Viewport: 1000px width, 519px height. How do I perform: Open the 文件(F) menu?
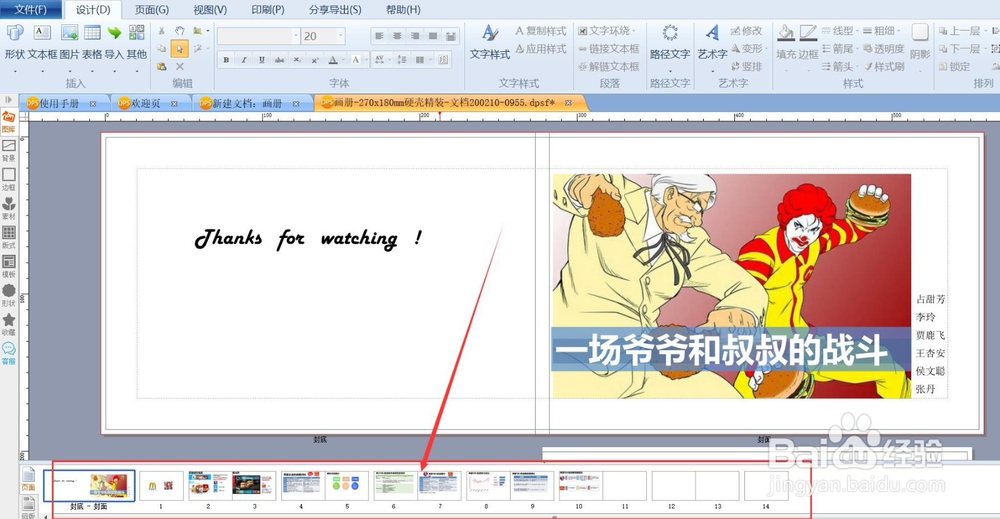tap(31, 10)
